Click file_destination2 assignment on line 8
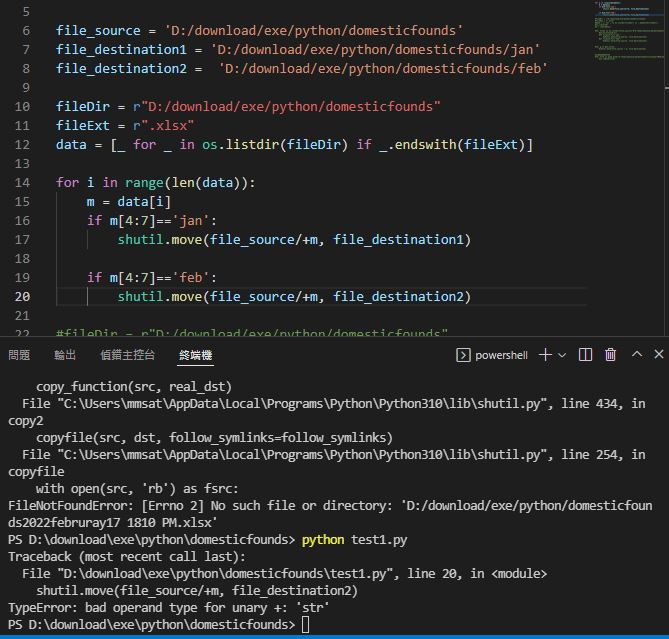This screenshot has width=669, height=639. [x=301, y=69]
